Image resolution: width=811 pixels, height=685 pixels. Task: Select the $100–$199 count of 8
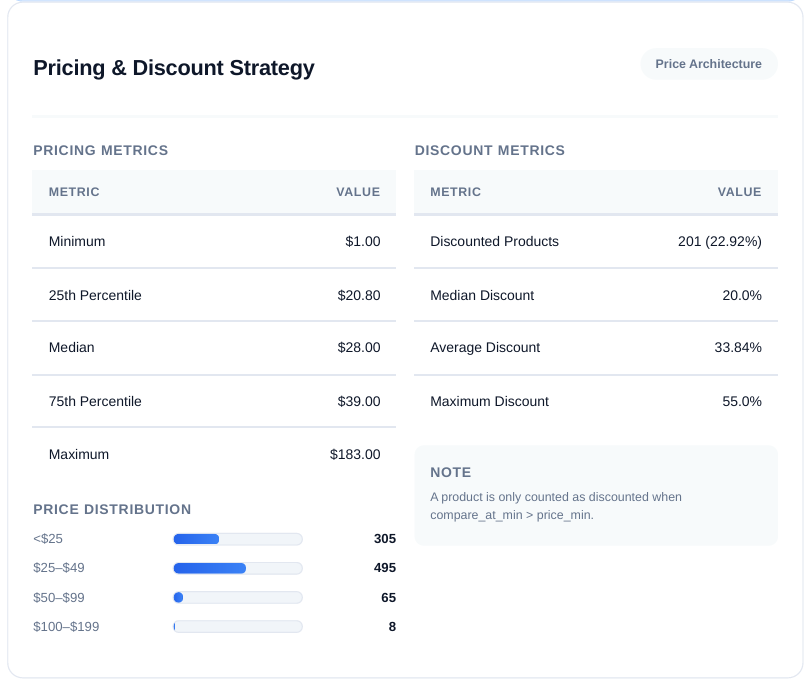pyautogui.click(x=392, y=626)
